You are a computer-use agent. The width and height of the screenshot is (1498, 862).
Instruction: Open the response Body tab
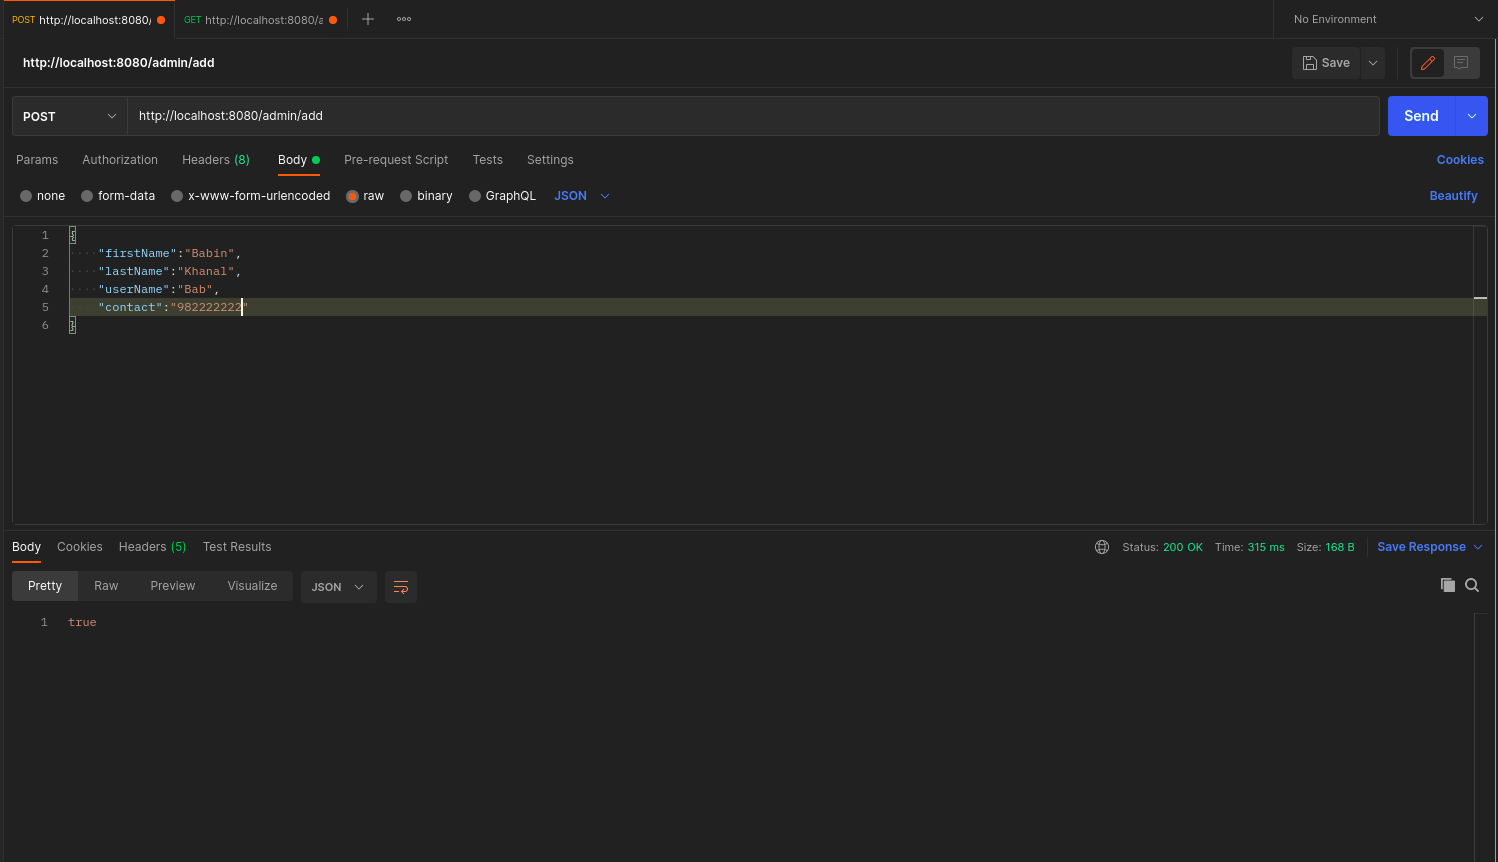[26, 547]
